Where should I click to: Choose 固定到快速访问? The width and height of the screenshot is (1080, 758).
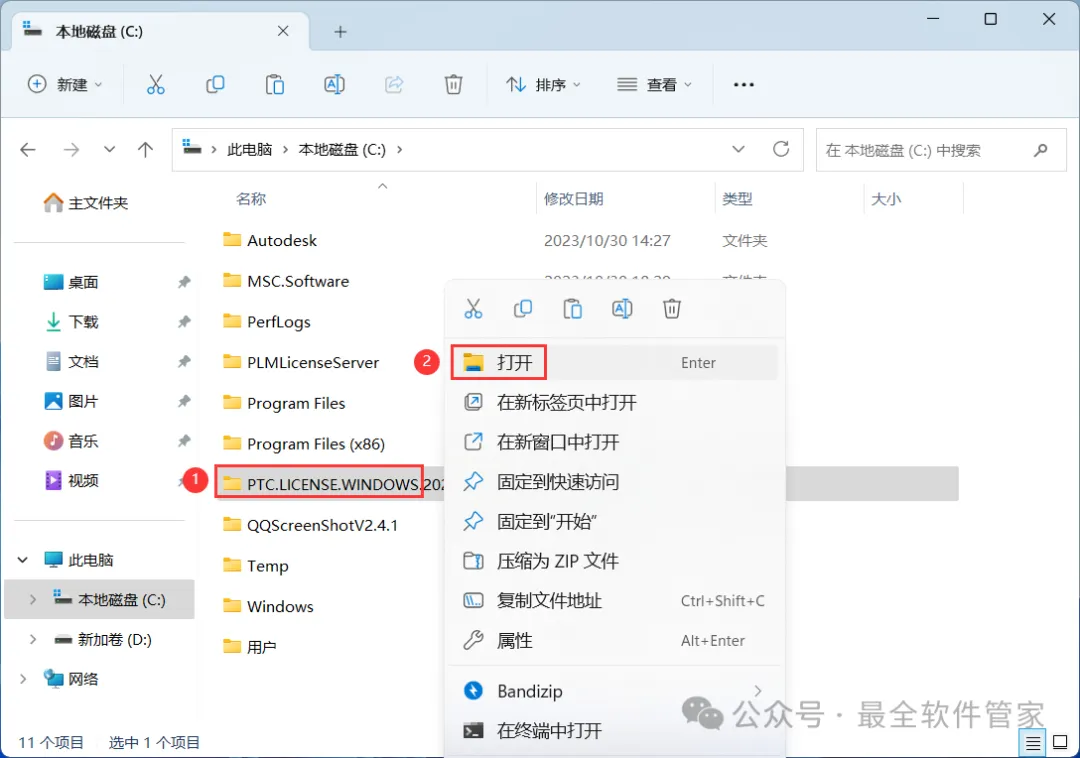coord(614,482)
